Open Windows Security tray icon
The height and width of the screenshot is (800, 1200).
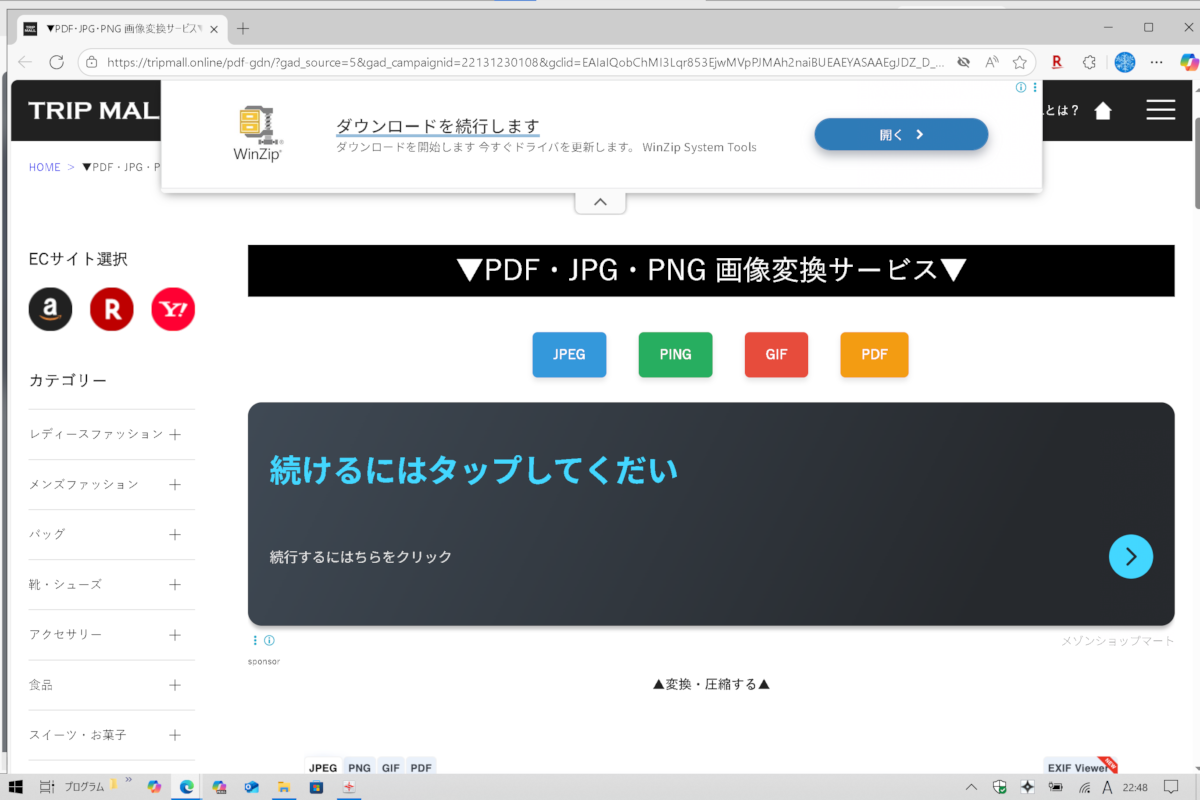(x=999, y=787)
